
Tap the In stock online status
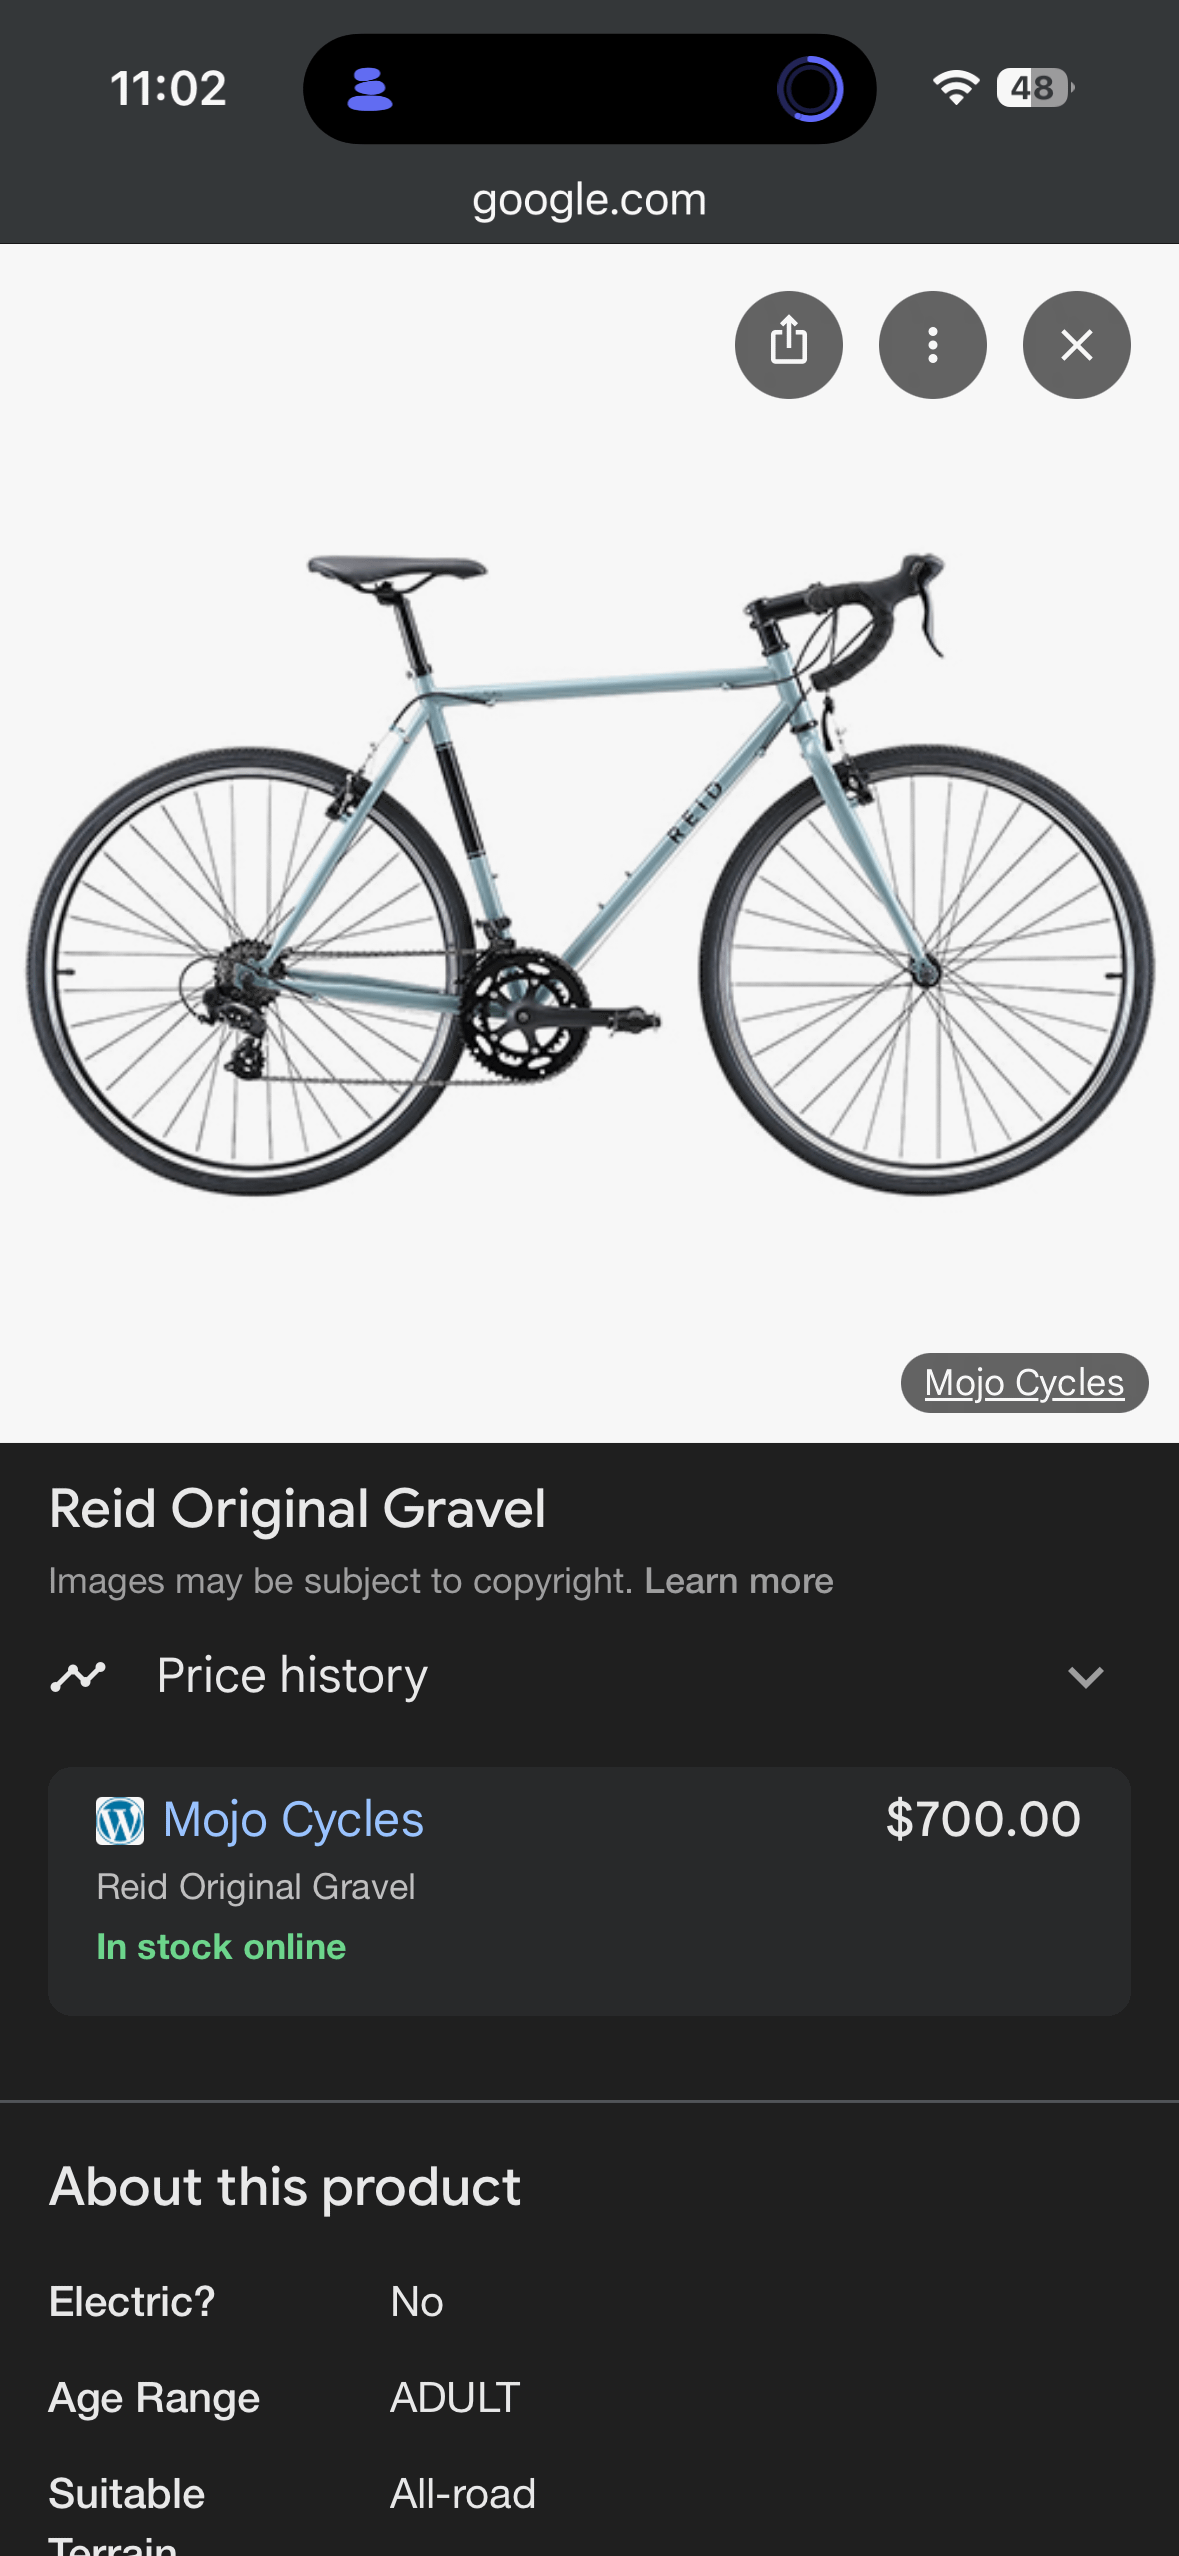click(x=221, y=1947)
